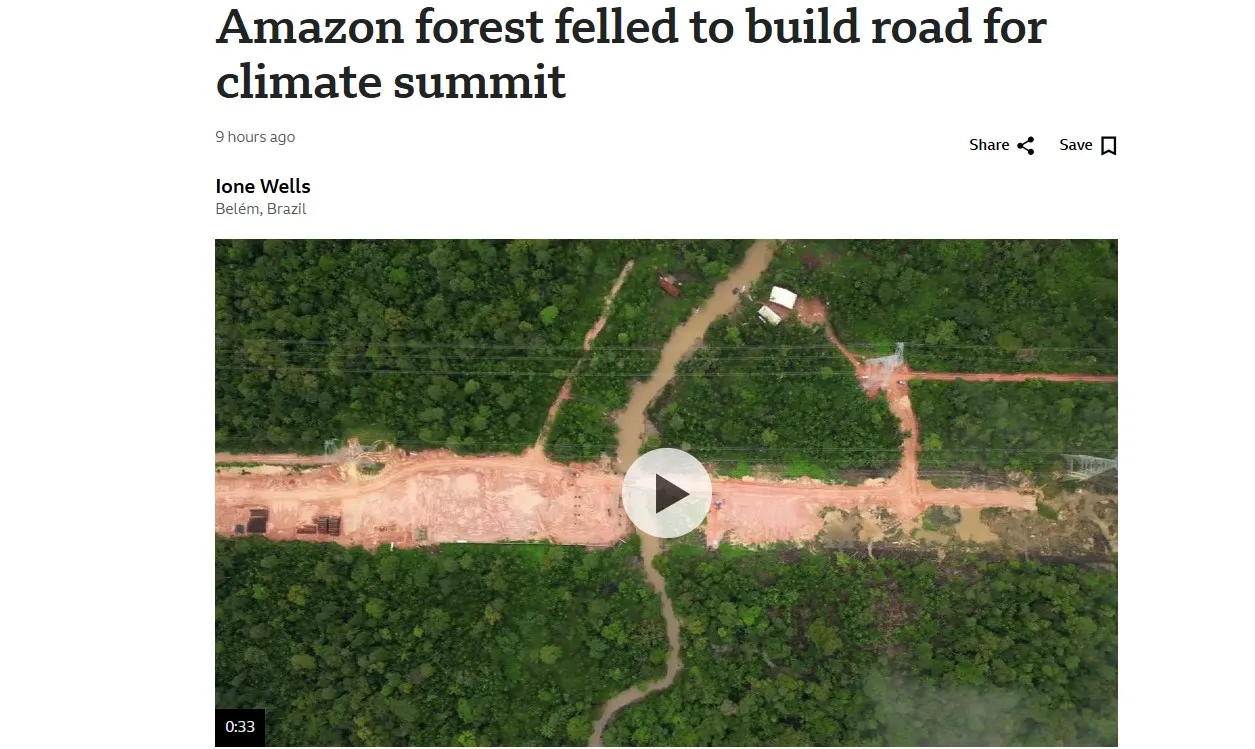Open author Ione Wells' name link
Screen dimensions: 1255x749
point(263,186)
